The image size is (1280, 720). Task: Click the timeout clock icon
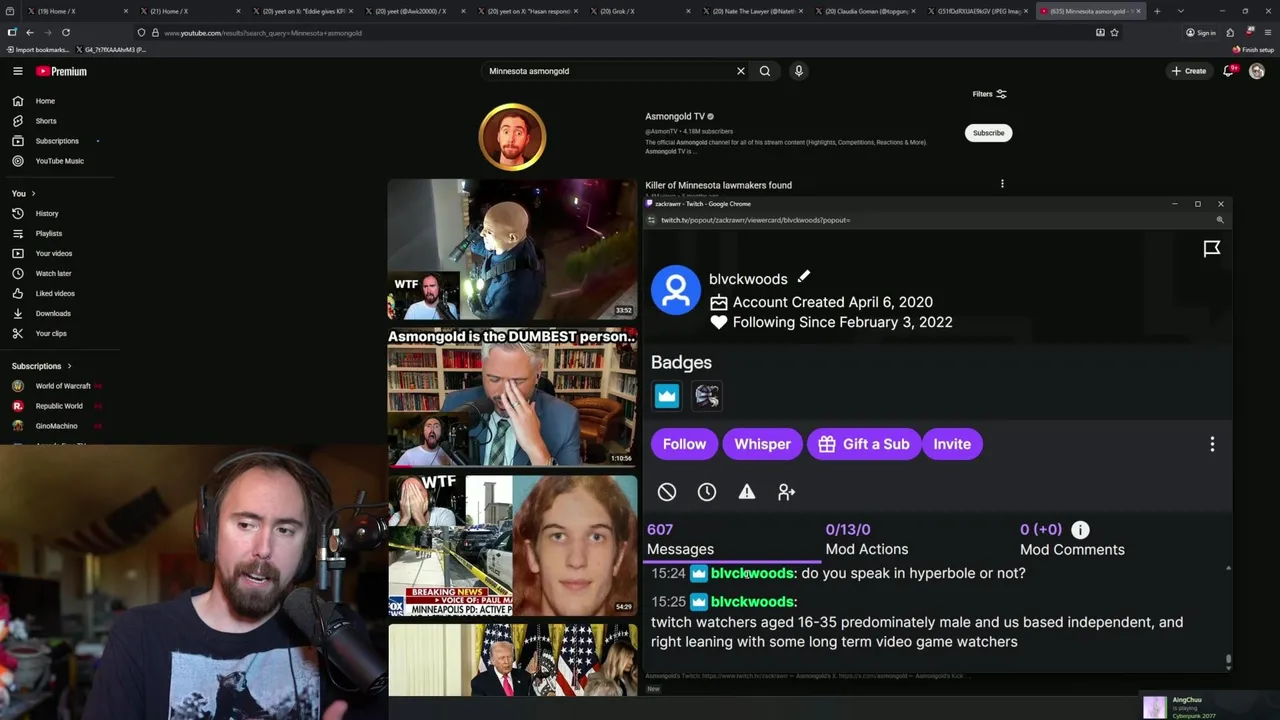pos(707,492)
